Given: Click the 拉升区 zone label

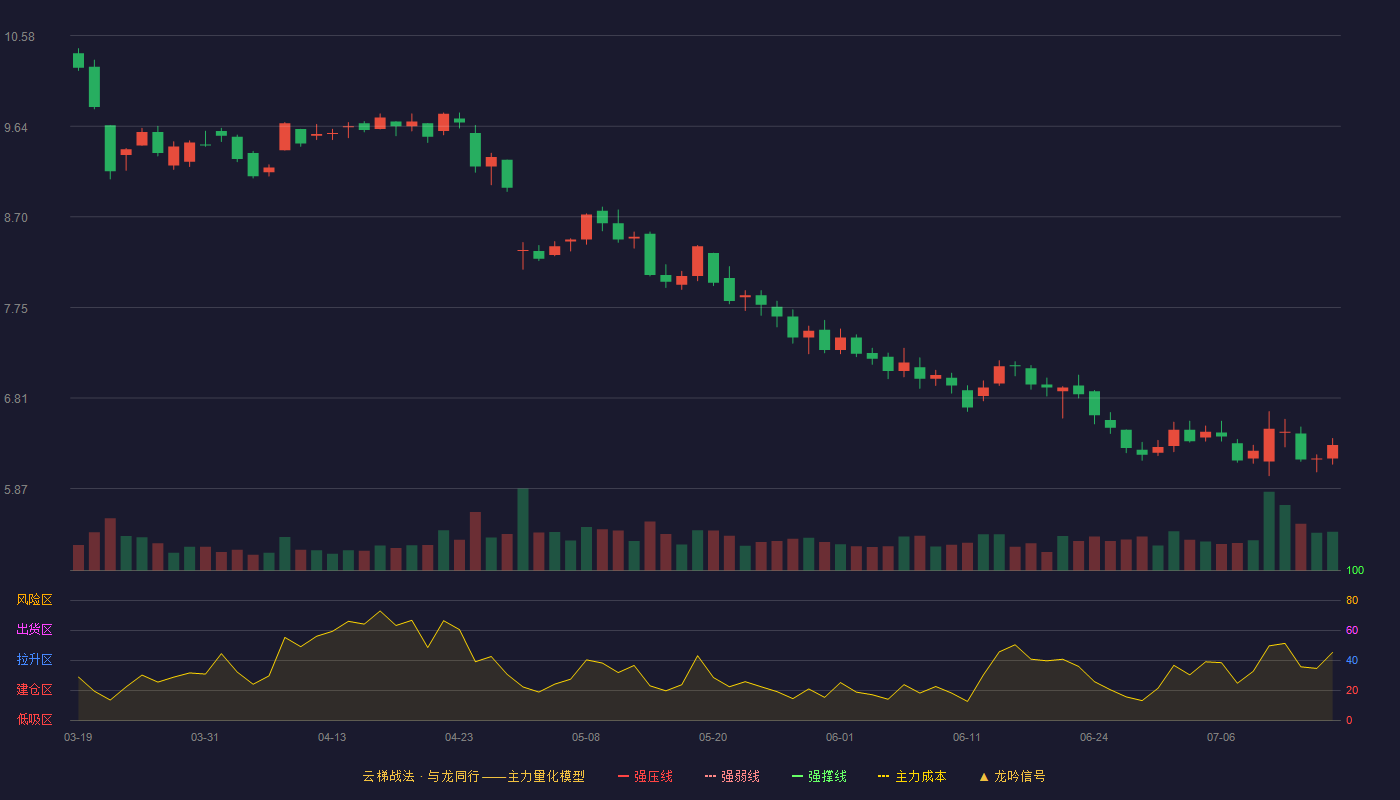Looking at the screenshot, I should click(x=34, y=660).
